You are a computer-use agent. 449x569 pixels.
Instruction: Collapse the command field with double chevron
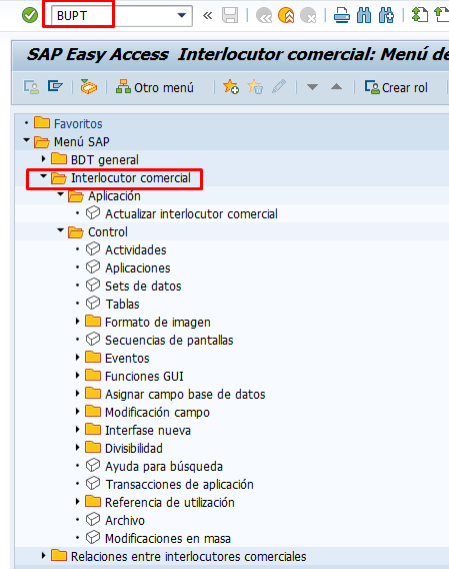(208, 16)
